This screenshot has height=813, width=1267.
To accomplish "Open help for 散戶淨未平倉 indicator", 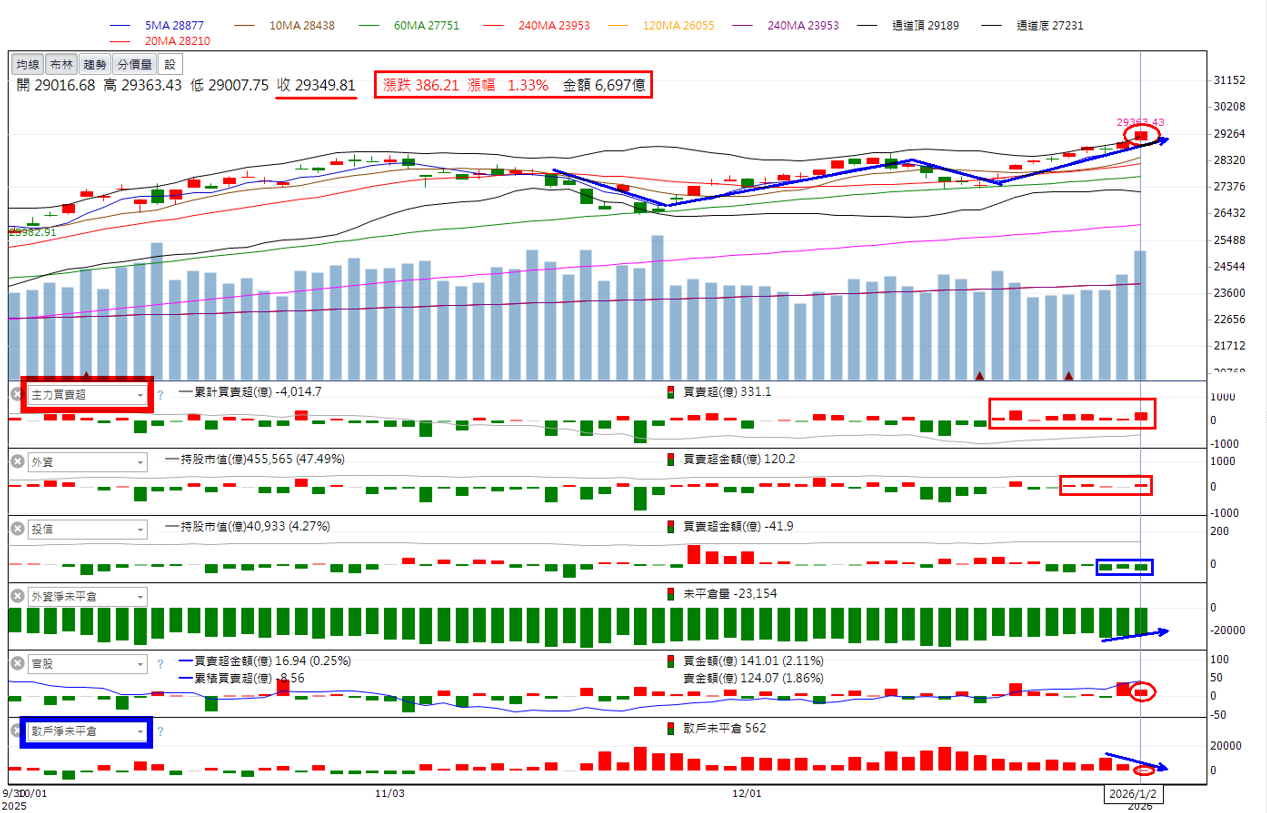I will tap(160, 732).
